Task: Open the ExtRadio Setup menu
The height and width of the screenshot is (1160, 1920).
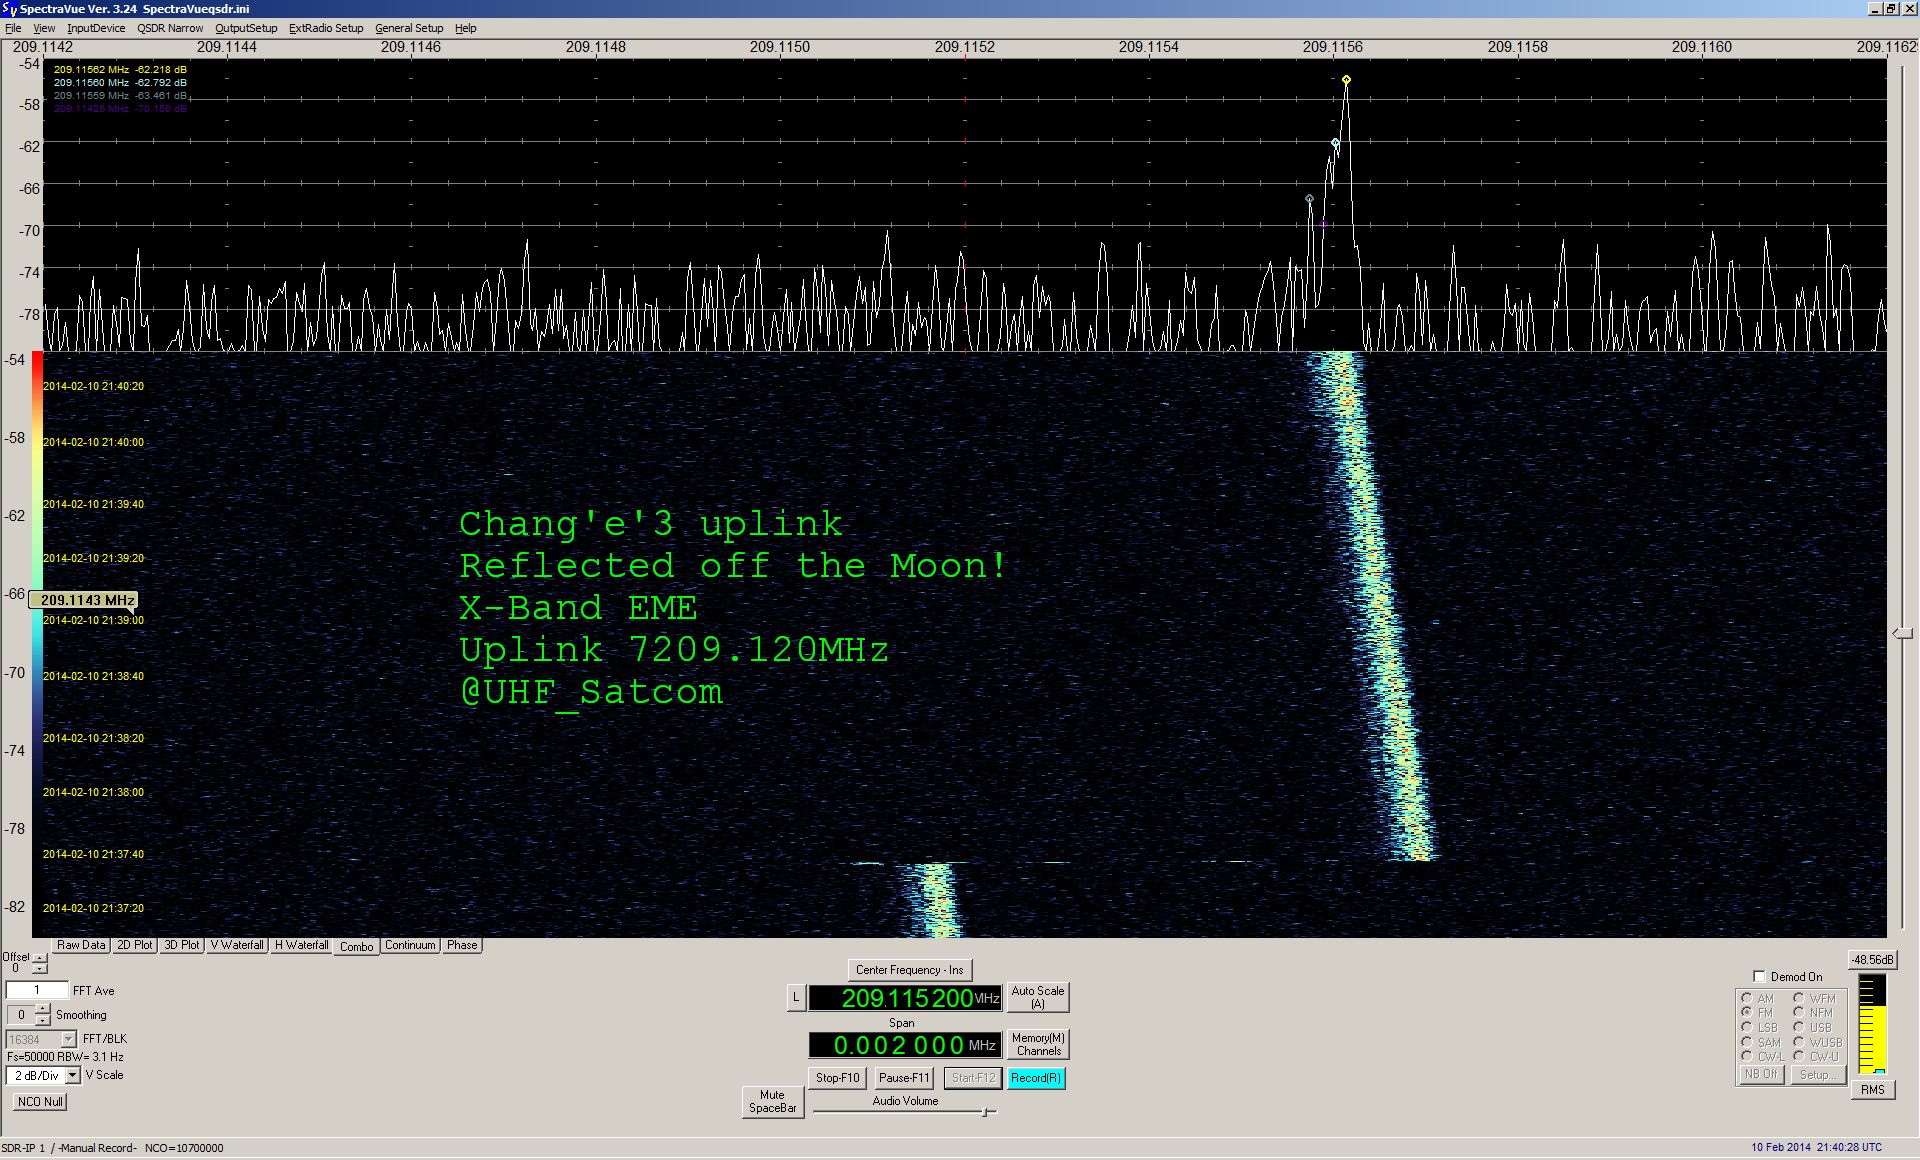Action: click(325, 28)
